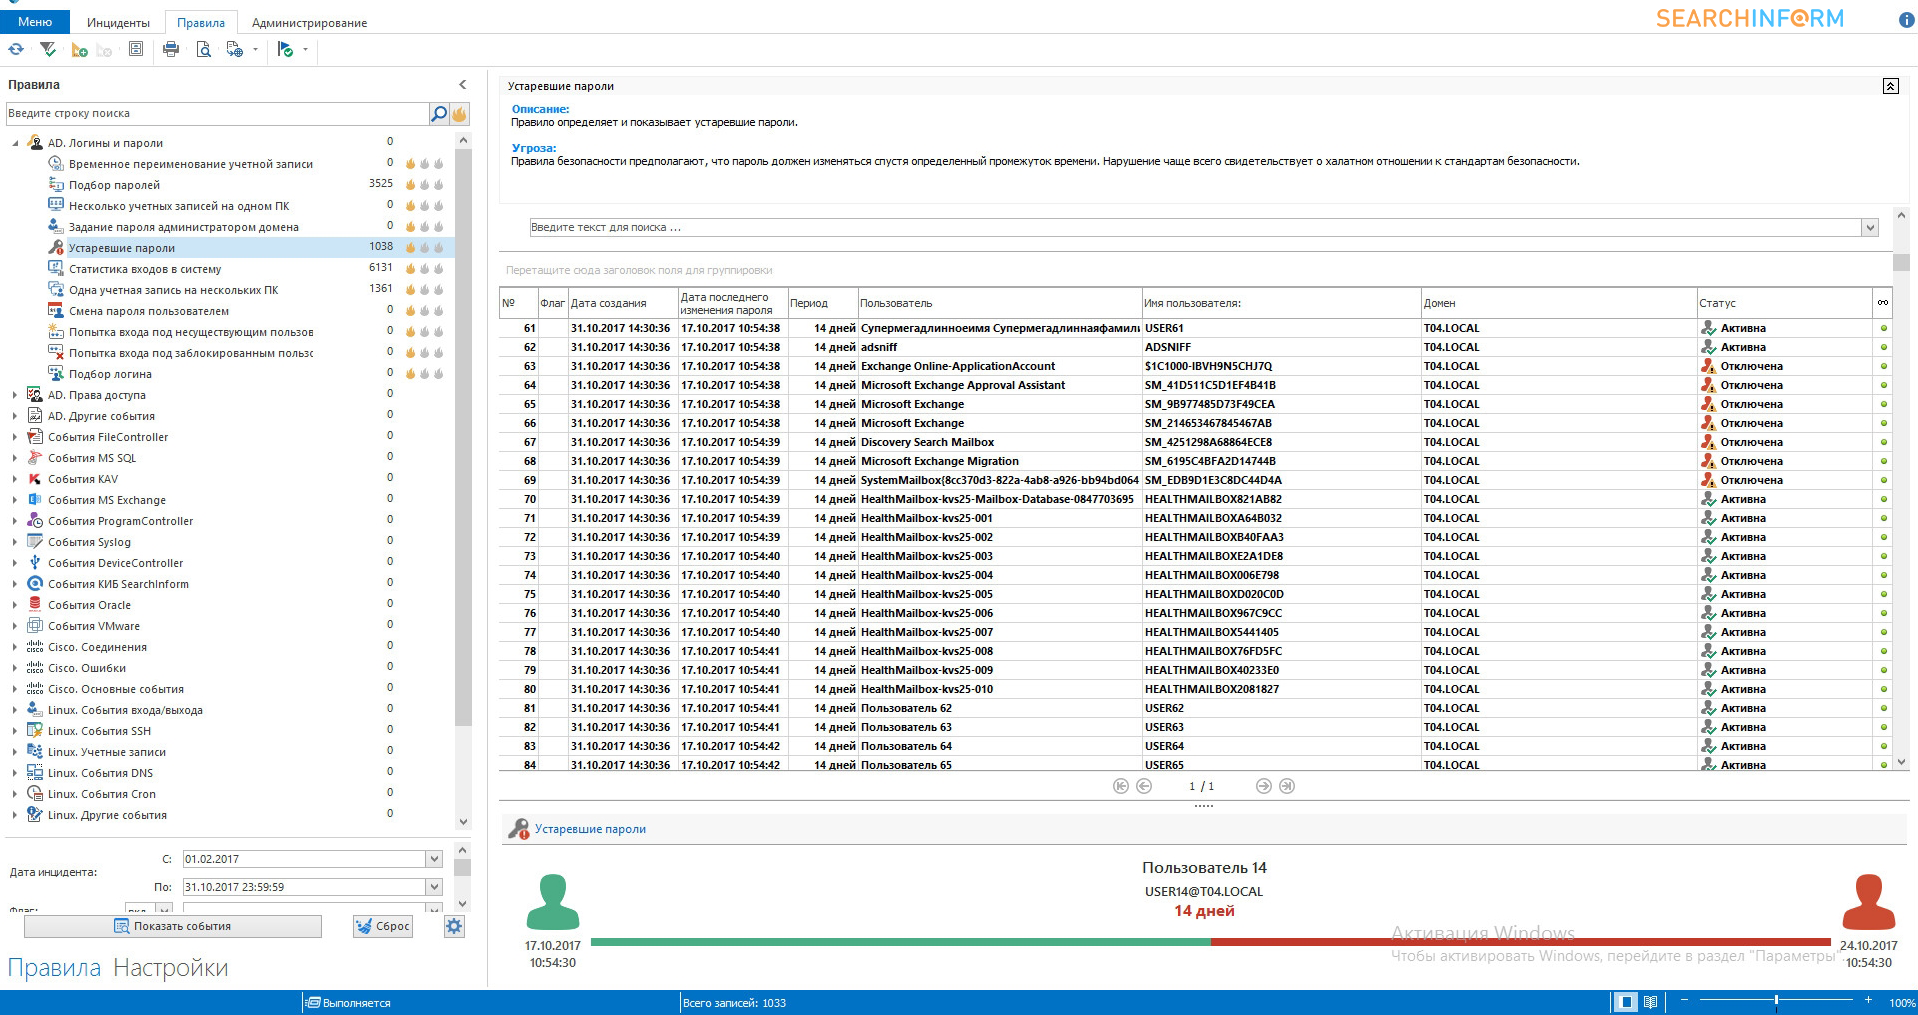Image resolution: width=1918 pixels, height=1015 pixels.
Task: Print the current rule results
Action: [x=171, y=49]
